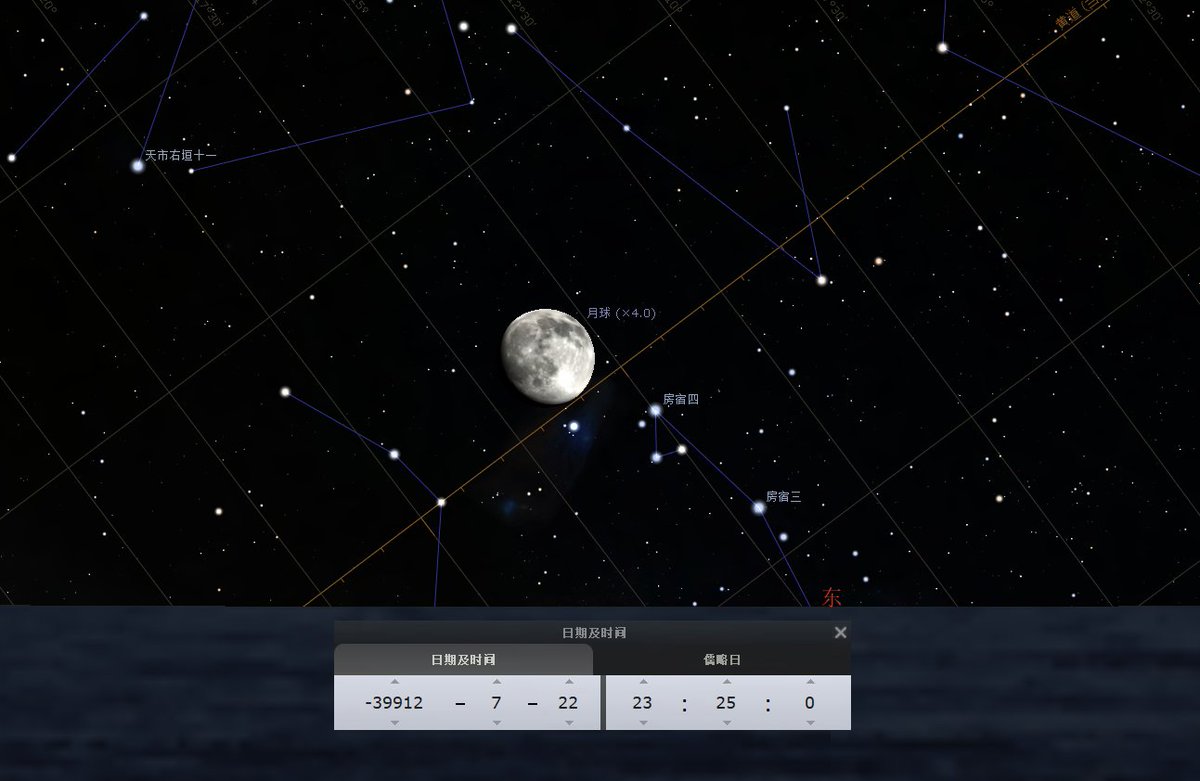Image resolution: width=1200 pixels, height=781 pixels.
Task: Increase the month value 7
Action: [496, 682]
